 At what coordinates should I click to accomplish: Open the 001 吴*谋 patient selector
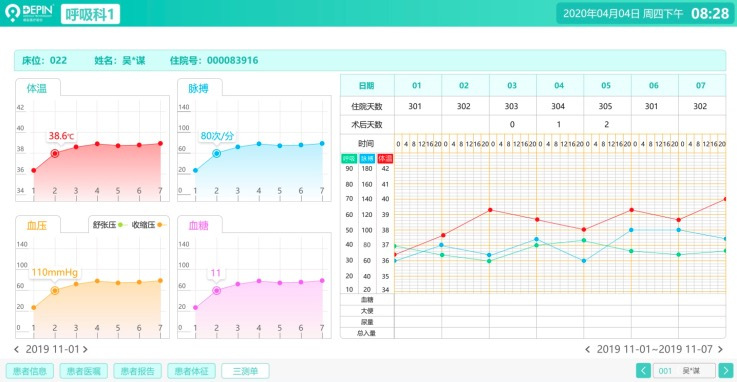[x=684, y=371]
